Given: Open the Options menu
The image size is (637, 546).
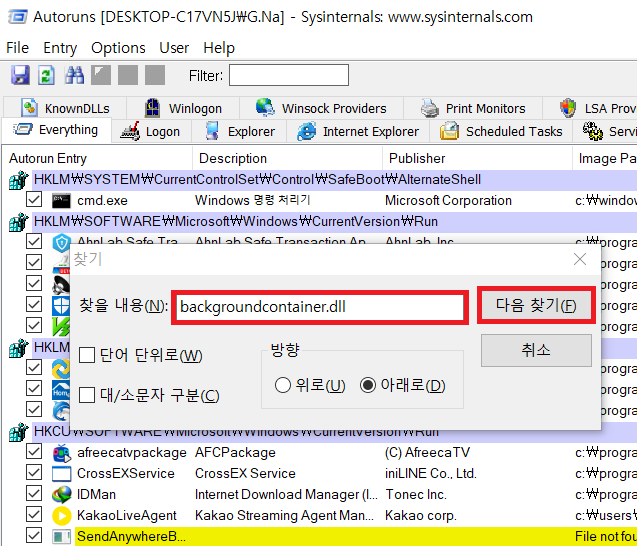Looking at the screenshot, I should [x=118, y=48].
